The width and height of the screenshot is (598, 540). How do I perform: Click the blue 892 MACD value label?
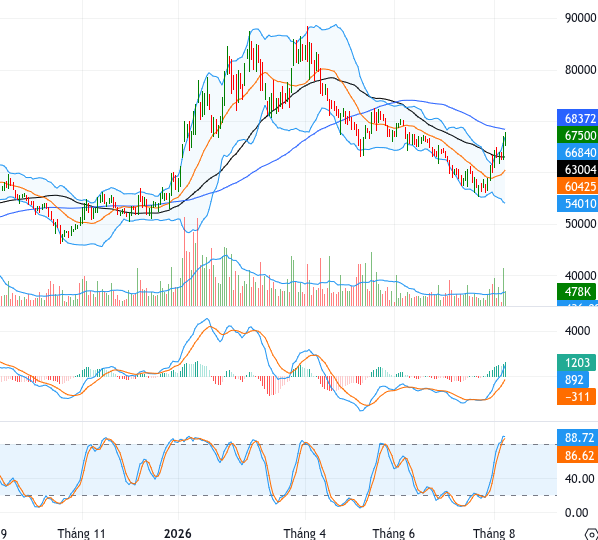coord(573,379)
